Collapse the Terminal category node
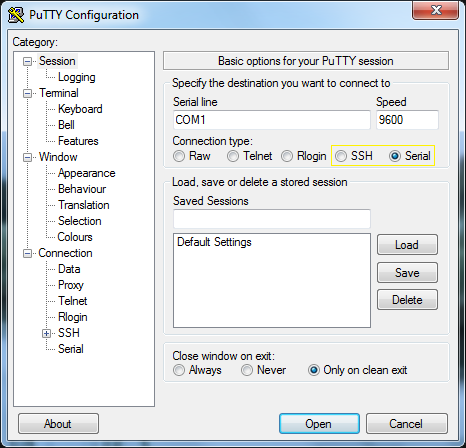This screenshot has width=466, height=448. click(x=27, y=93)
